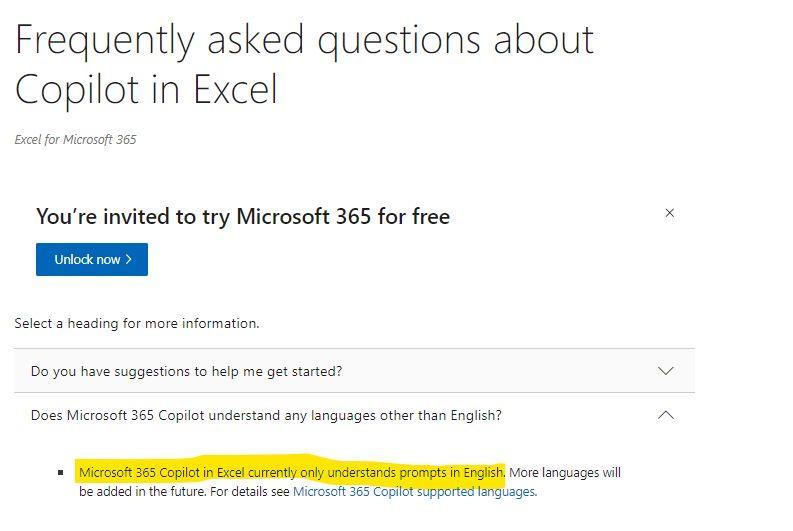Click the word "English" in the highlighted sentence

481,472
